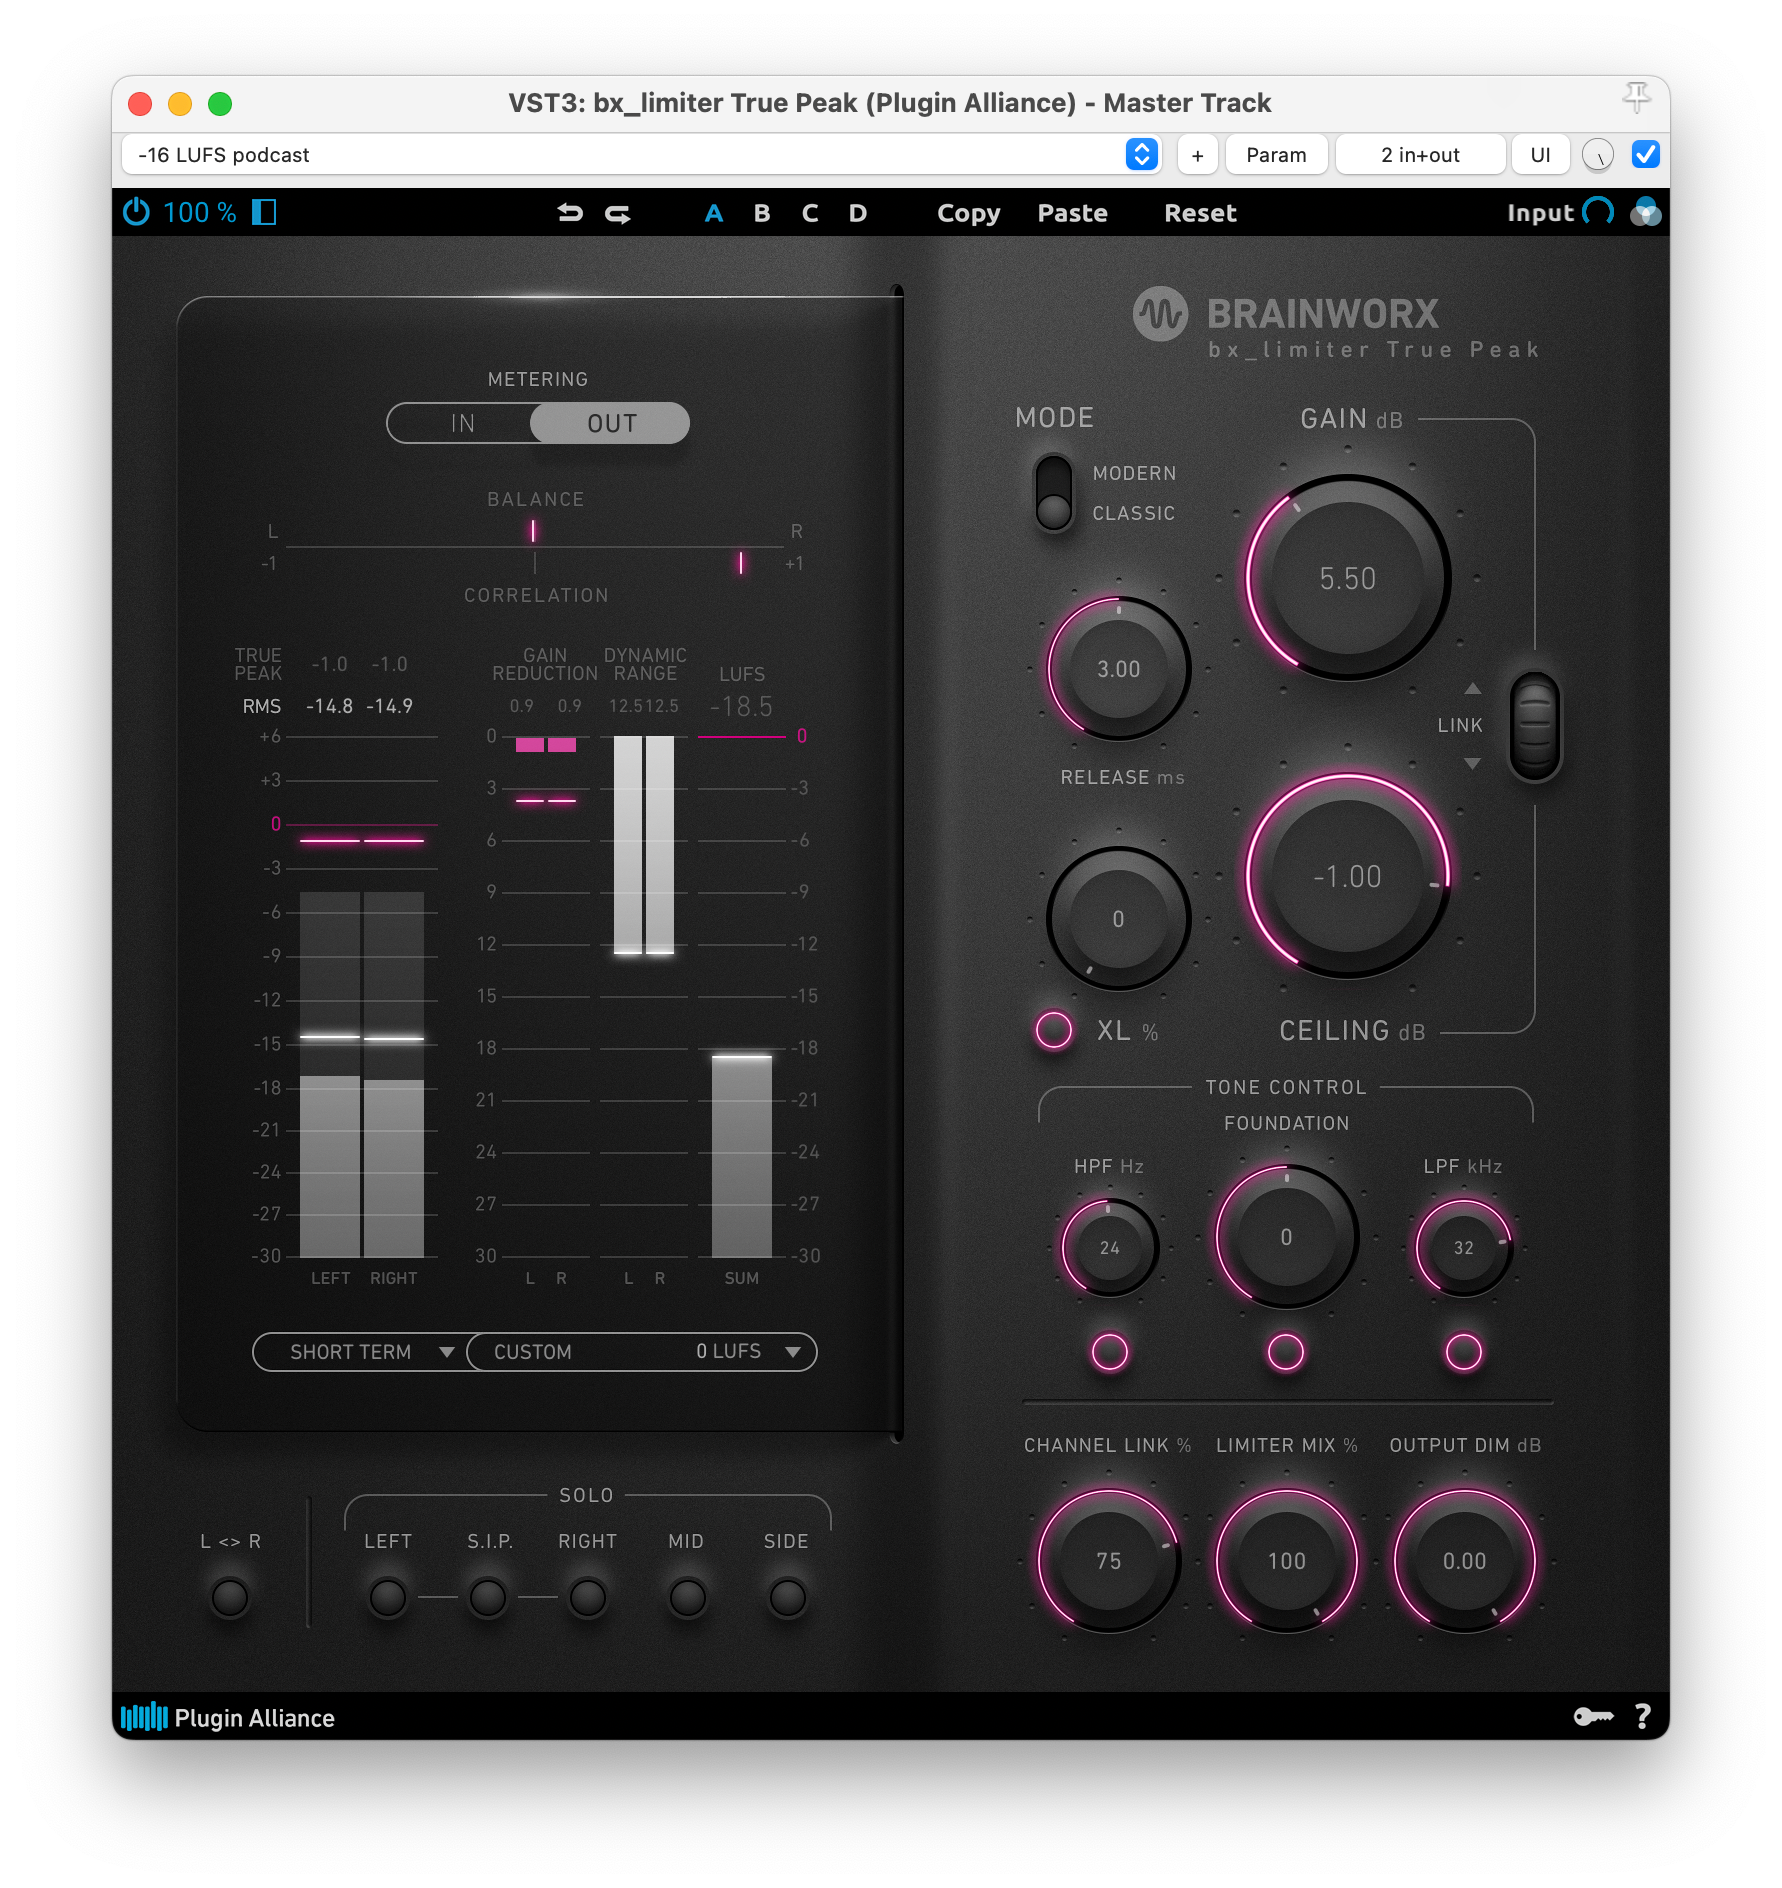1782x1888 pixels.
Task: Open the help question mark
Action: coord(1642,1717)
